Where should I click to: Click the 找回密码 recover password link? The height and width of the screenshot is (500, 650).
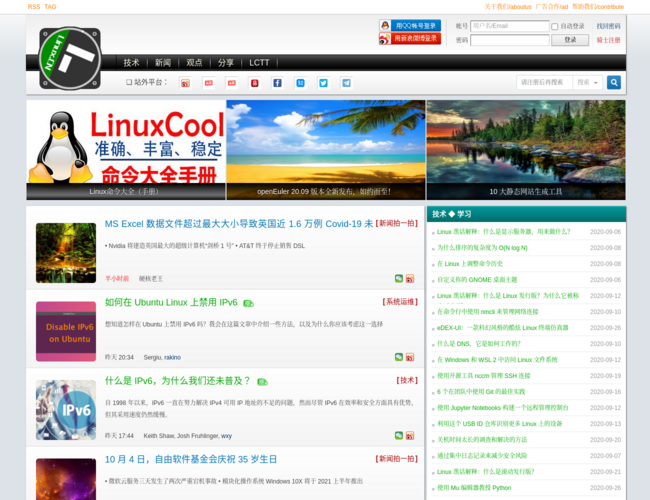(x=609, y=26)
